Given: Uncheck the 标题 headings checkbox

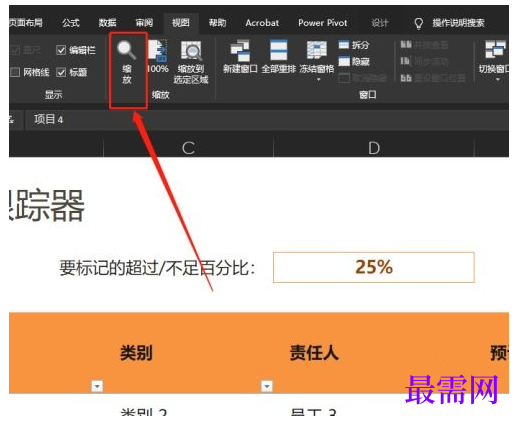Looking at the screenshot, I should (61, 72).
